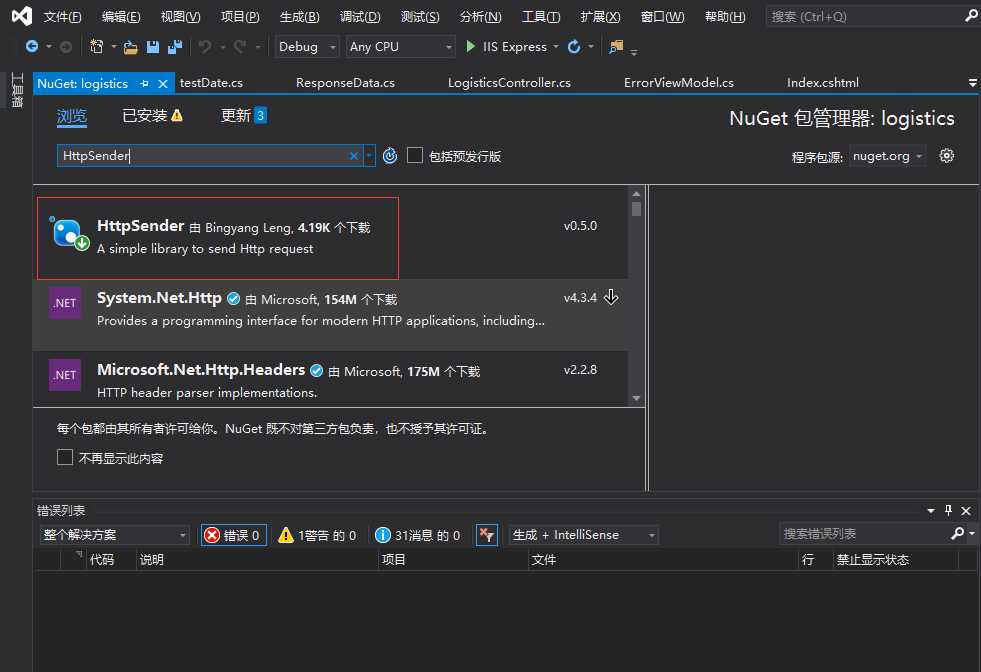981x672 pixels.
Task: Save all files with stacked floppy icon
Action: [x=175, y=47]
